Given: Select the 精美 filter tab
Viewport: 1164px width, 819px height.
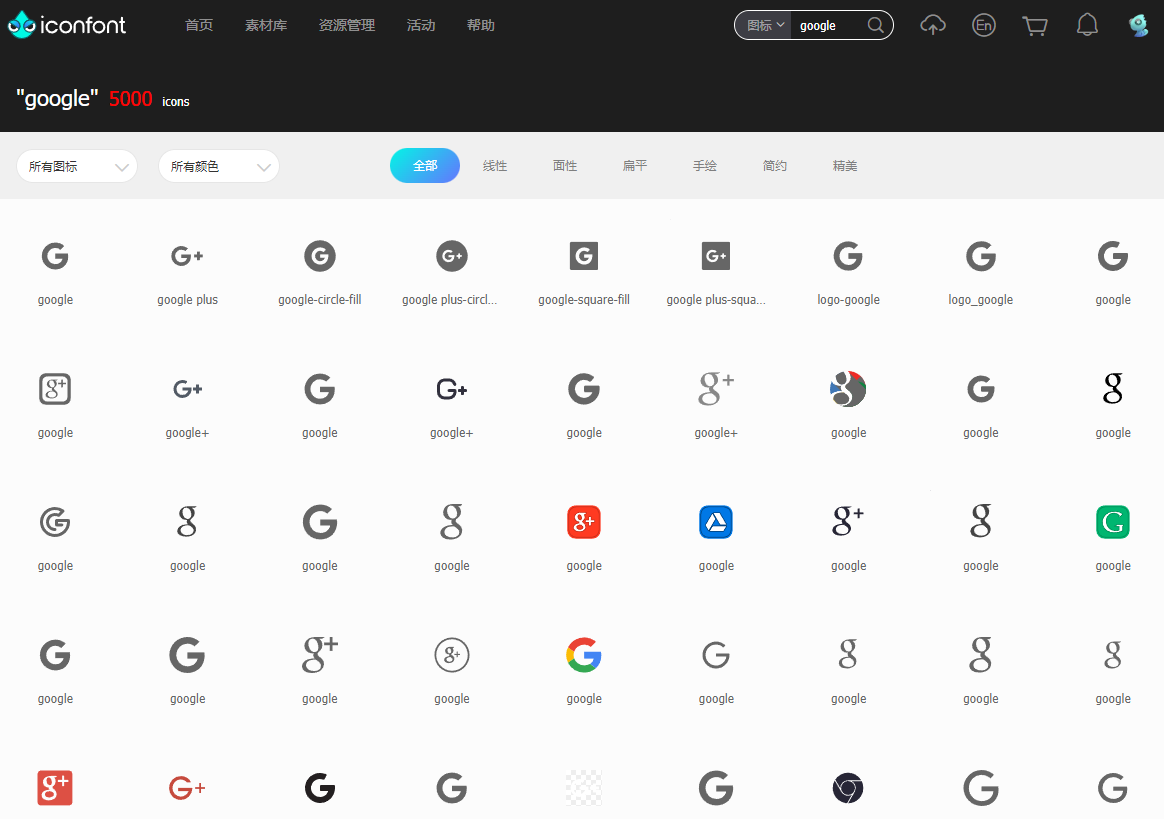Looking at the screenshot, I should pyautogui.click(x=845, y=166).
